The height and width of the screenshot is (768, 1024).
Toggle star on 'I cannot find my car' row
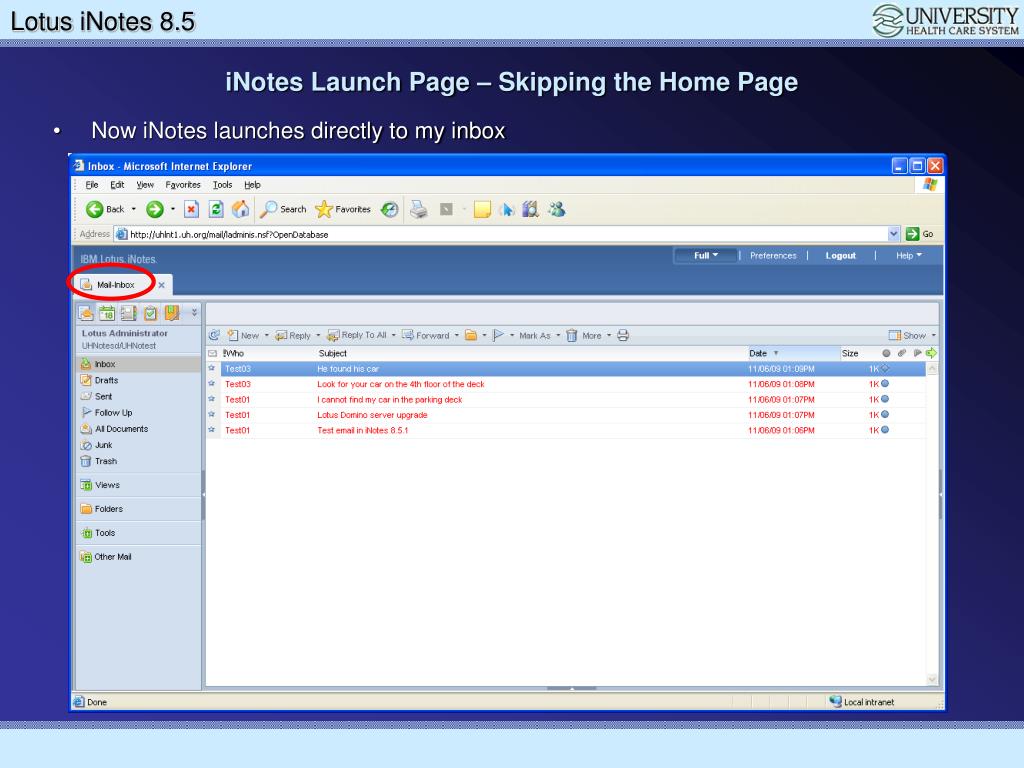[x=212, y=399]
